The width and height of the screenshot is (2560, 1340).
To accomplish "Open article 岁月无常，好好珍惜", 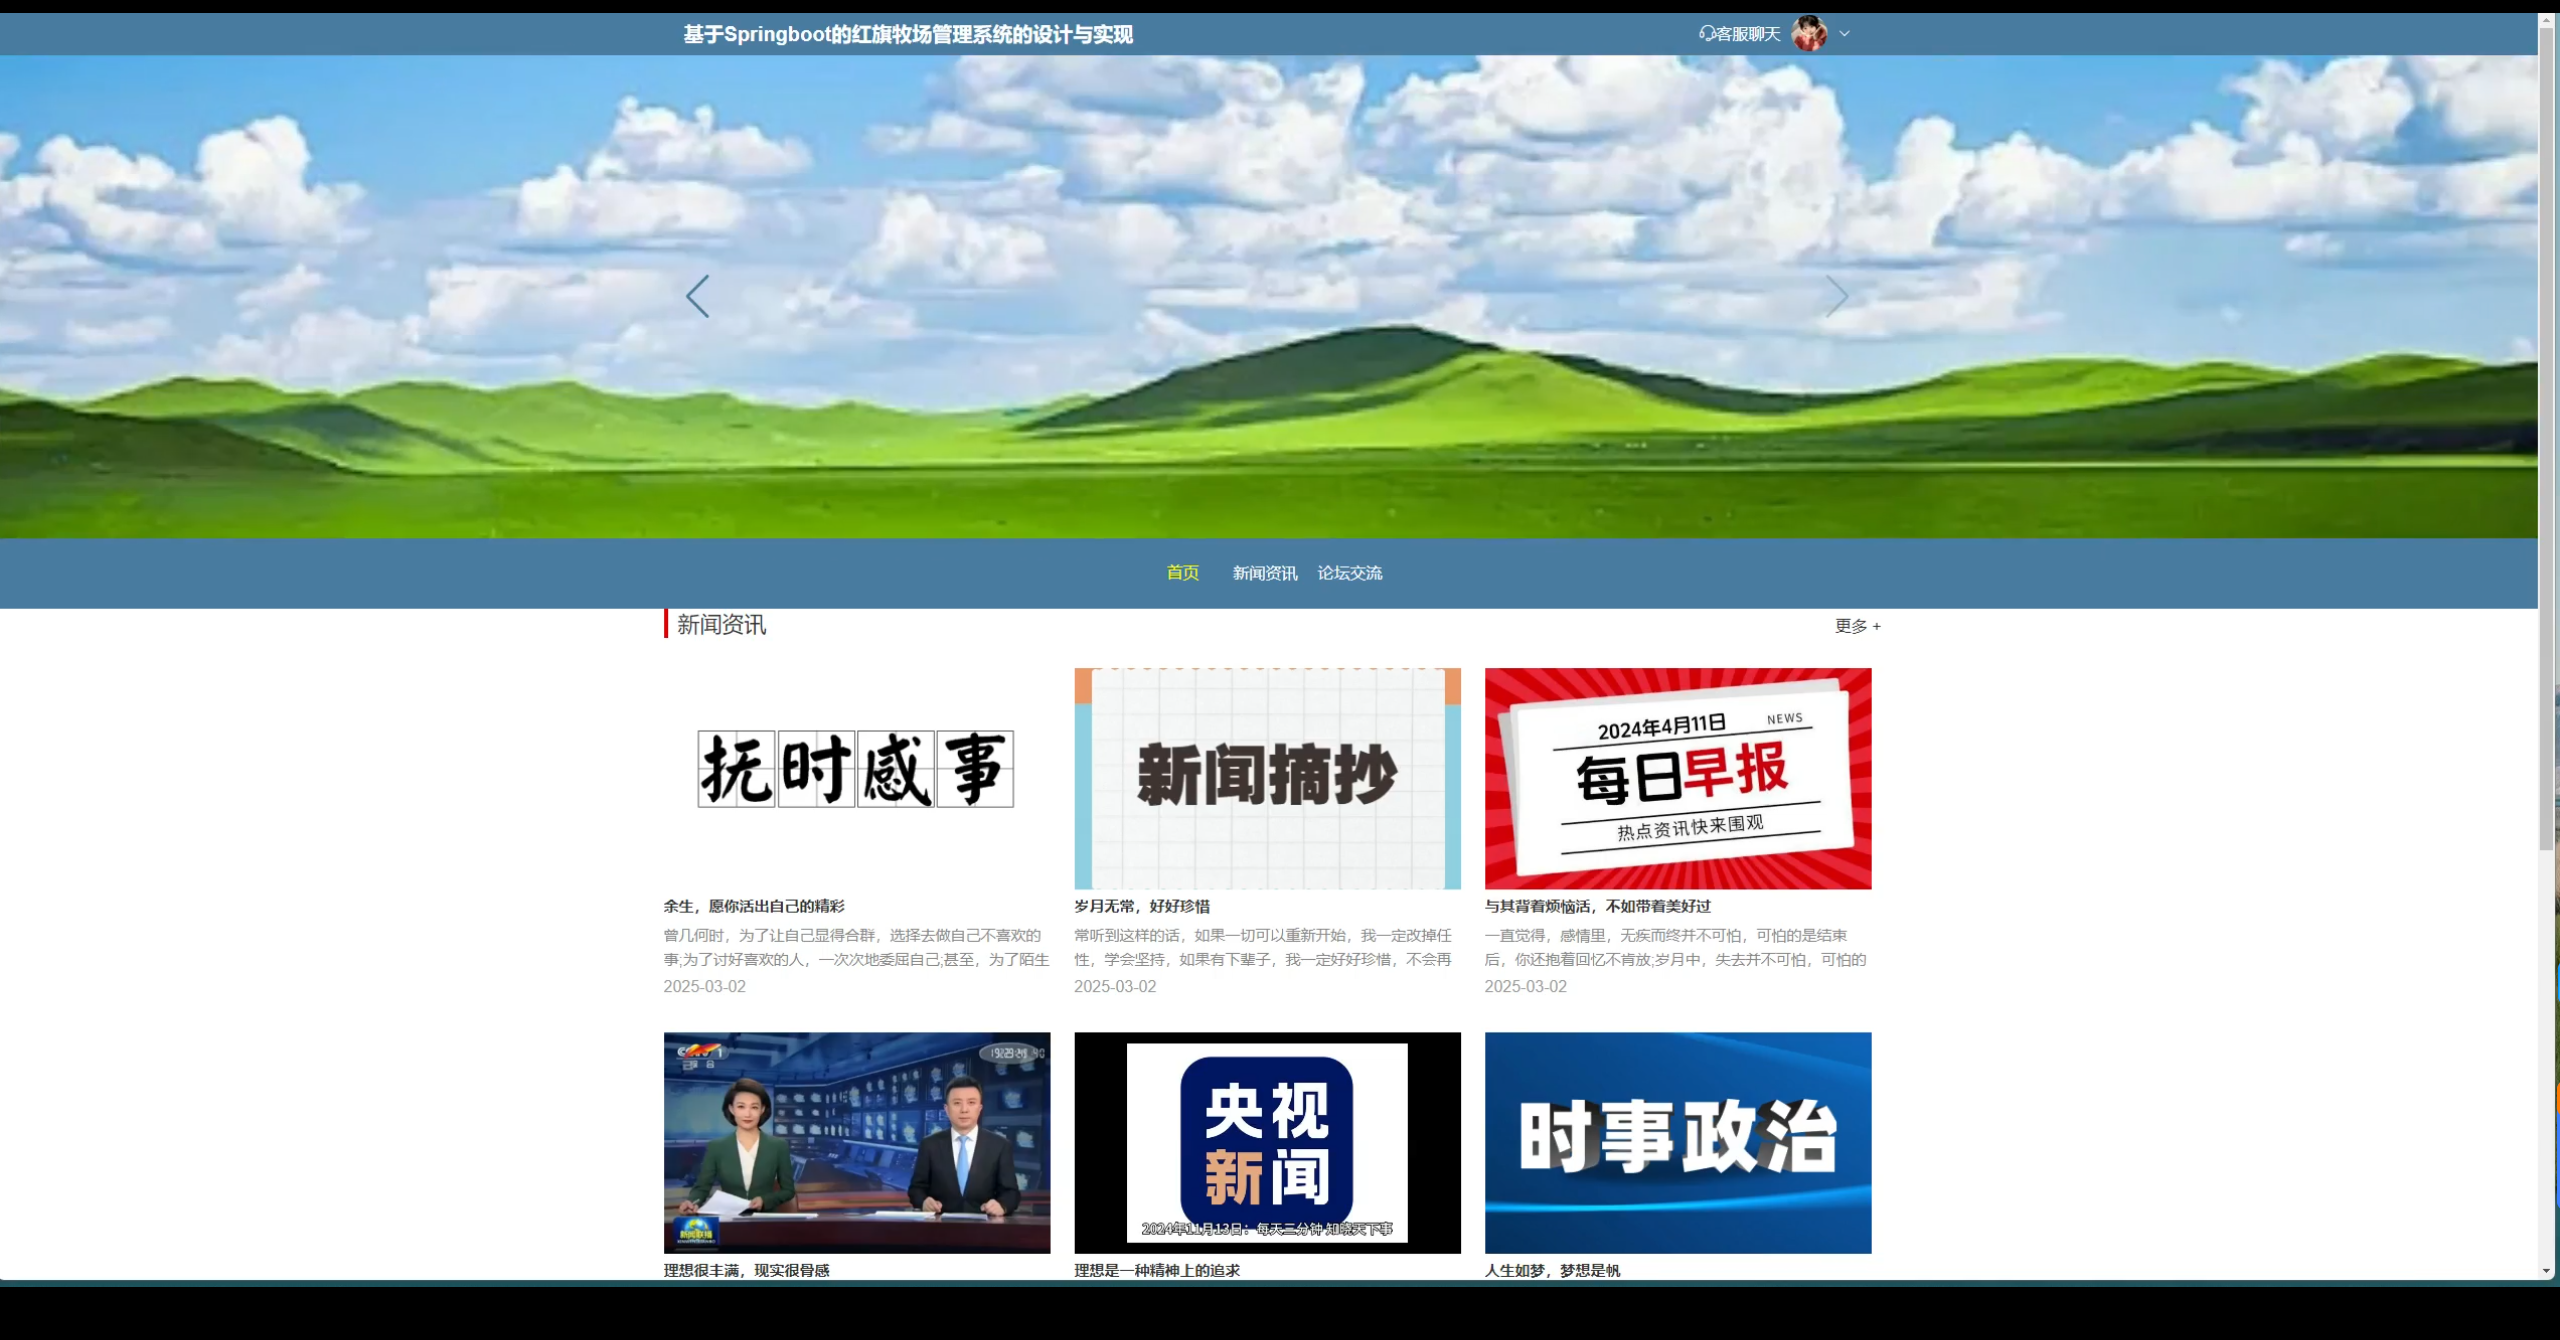I will pos(1142,906).
